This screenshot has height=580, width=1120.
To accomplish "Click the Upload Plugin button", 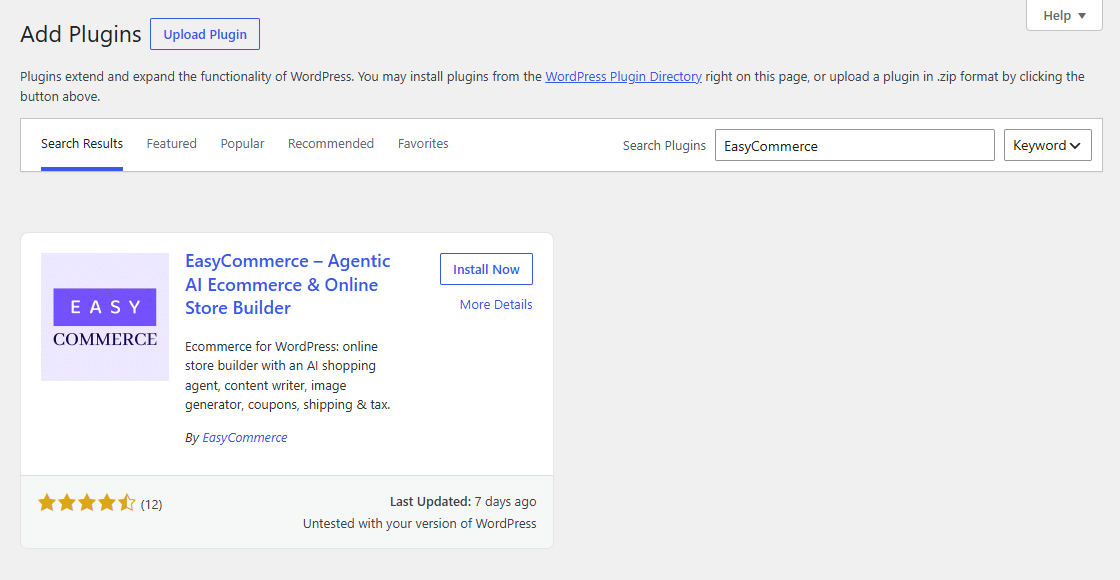I will click(x=205, y=34).
